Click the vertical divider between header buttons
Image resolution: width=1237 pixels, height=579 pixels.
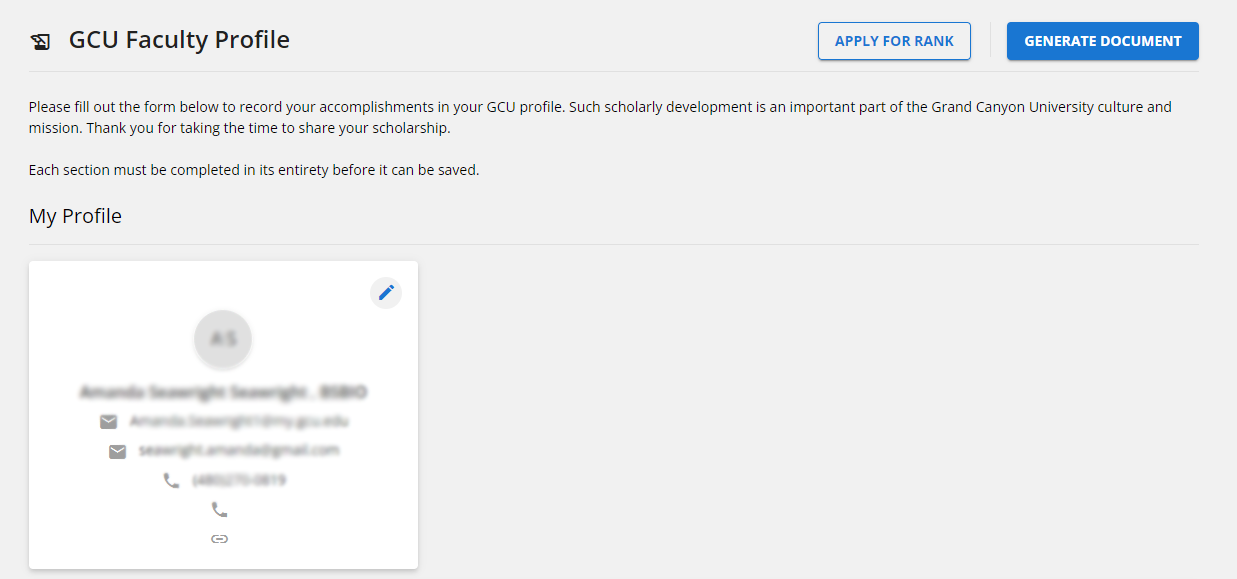[990, 41]
